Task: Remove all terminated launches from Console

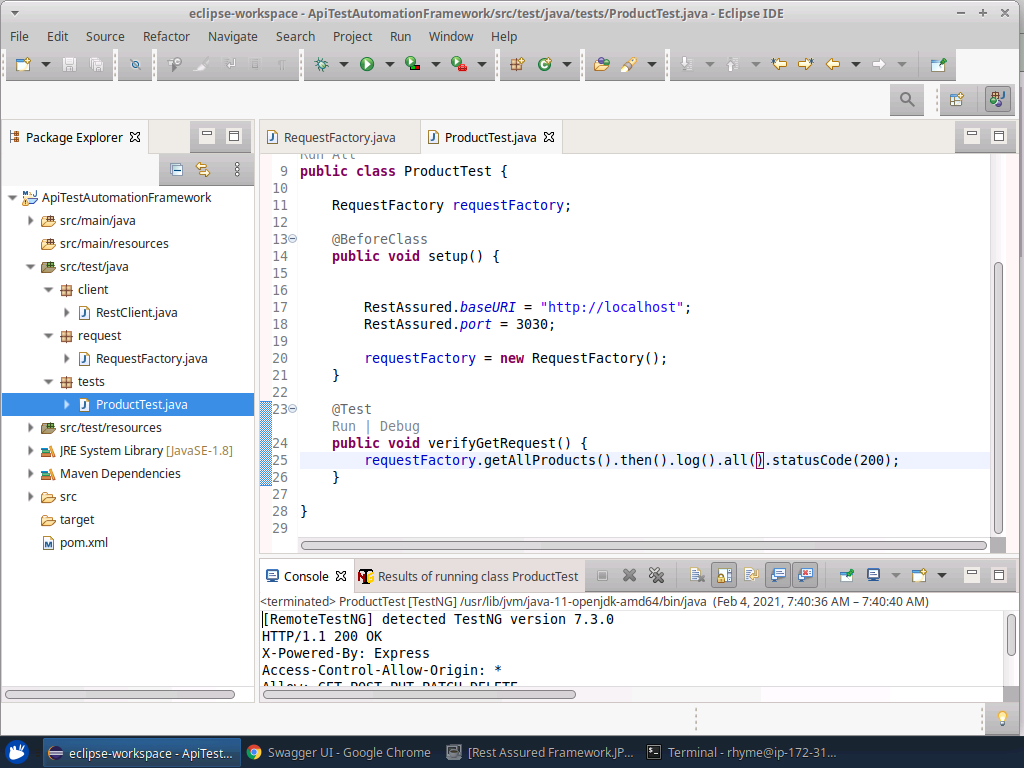Action: click(x=656, y=575)
